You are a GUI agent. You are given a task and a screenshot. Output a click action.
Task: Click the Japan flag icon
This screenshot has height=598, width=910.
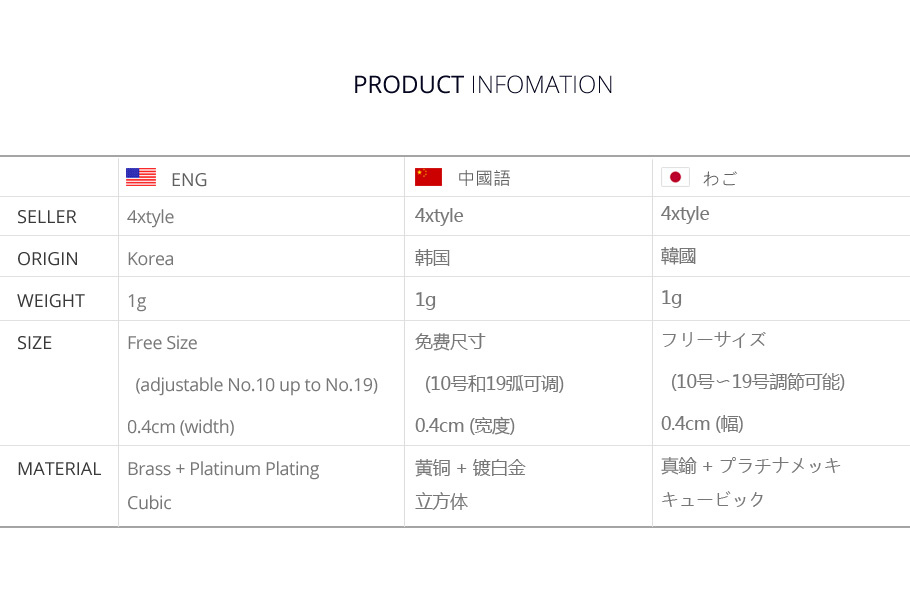tap(675, 177)
